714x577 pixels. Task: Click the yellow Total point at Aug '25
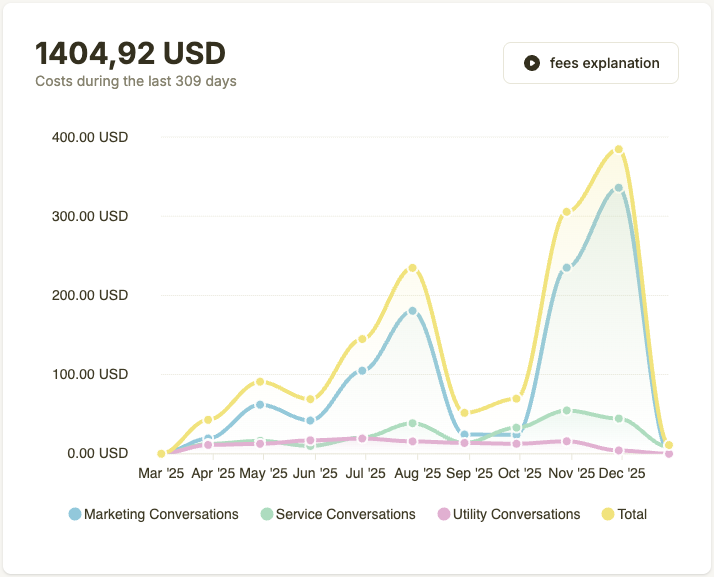(412, 268)
